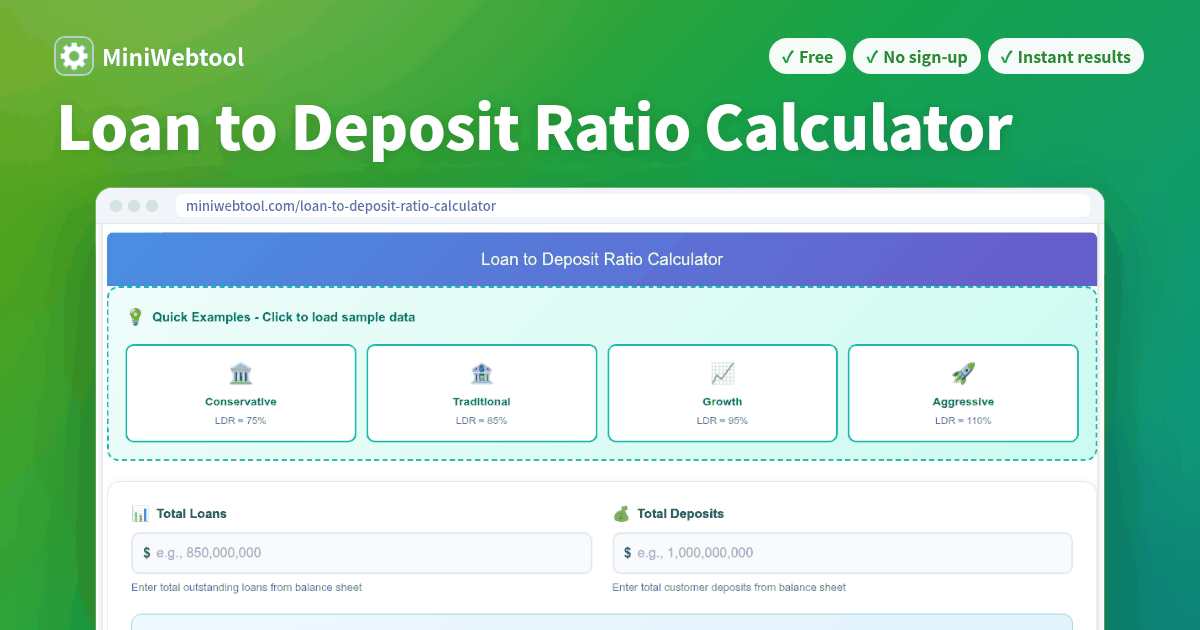The width and height of the screenshot is (1200, 630).
Task: Click the purple Loan to Deposit Ratio Calculator header
Action: pyautogui.click(x=602, y=259)
